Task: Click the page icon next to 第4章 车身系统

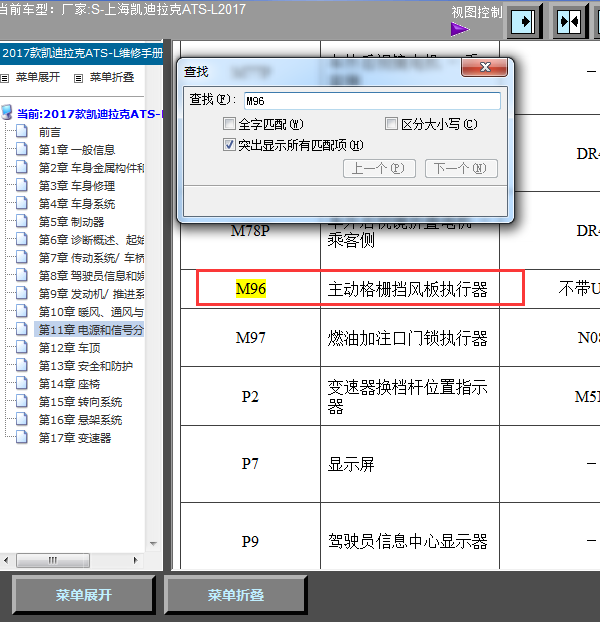Action: [21, 203]
